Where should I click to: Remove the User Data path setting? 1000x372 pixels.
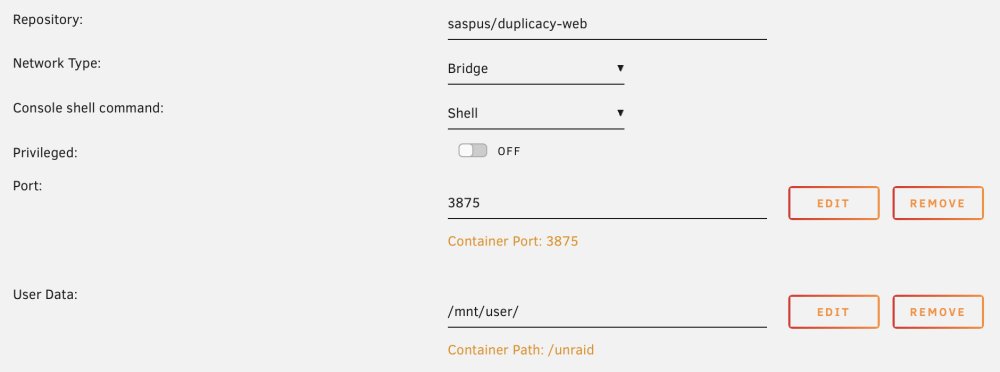[938, 312]
